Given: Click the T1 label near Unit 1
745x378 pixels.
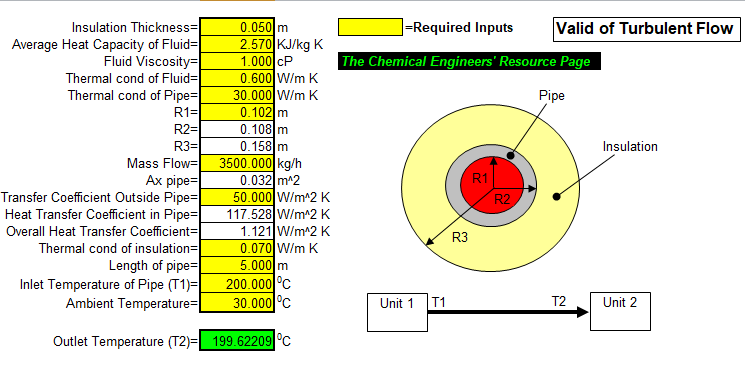Looking at the screenshot, I should point(439,302).
